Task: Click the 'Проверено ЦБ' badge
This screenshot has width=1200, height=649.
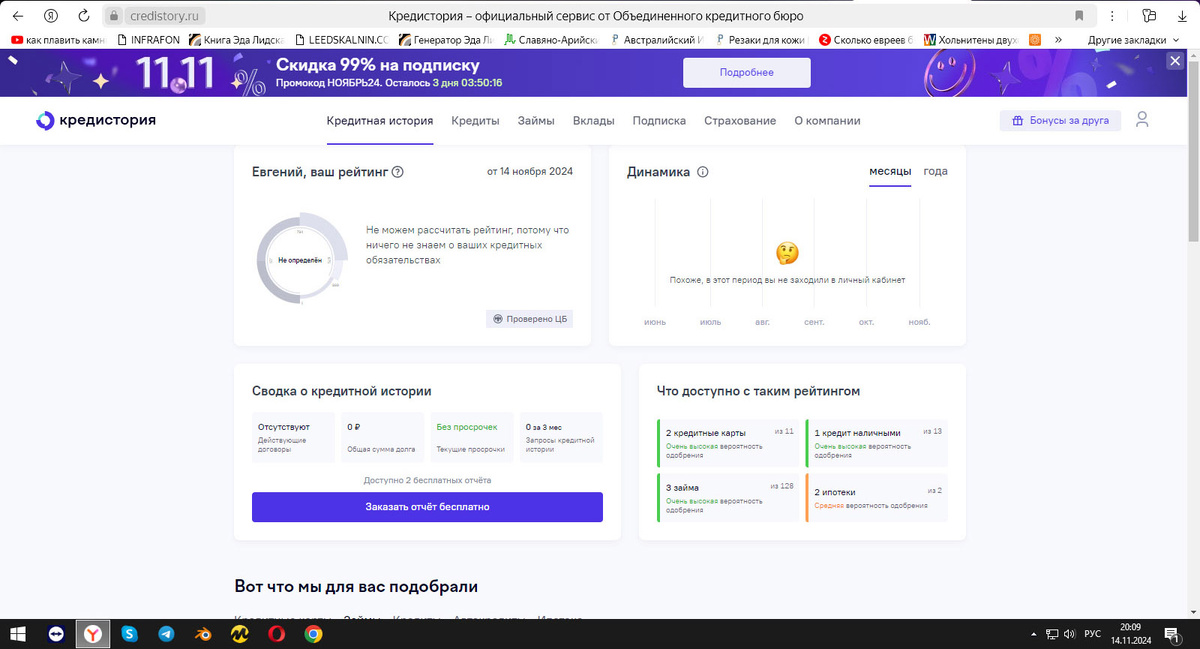Action: tap(530, 319)
